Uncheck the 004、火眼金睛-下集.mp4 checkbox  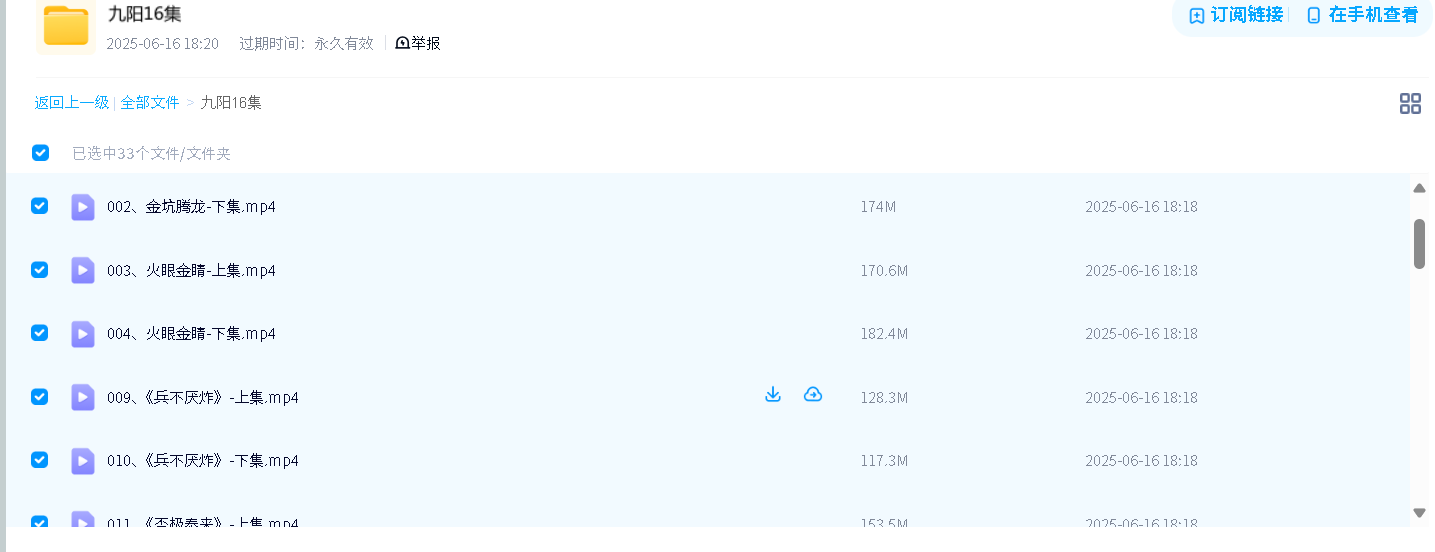pos(40,333)
